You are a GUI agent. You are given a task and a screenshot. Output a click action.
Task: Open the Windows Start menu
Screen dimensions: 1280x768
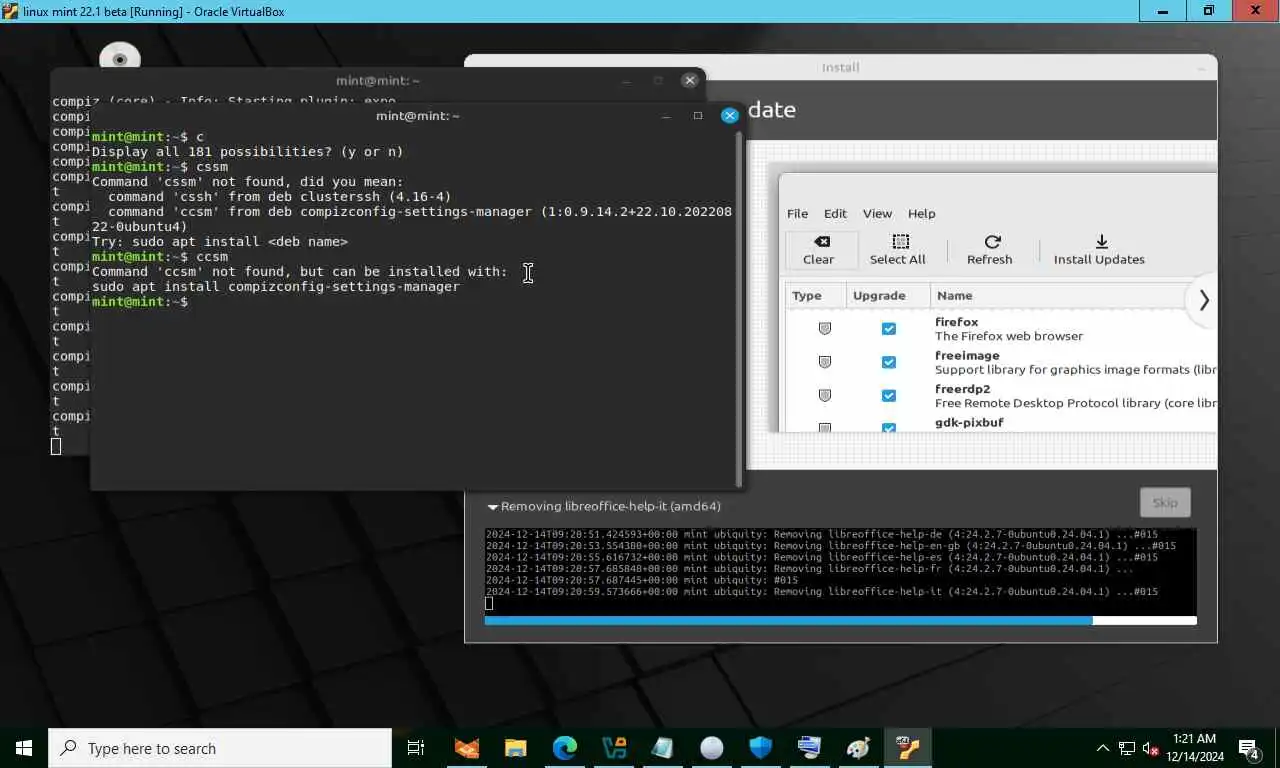(x=24, y=748)
